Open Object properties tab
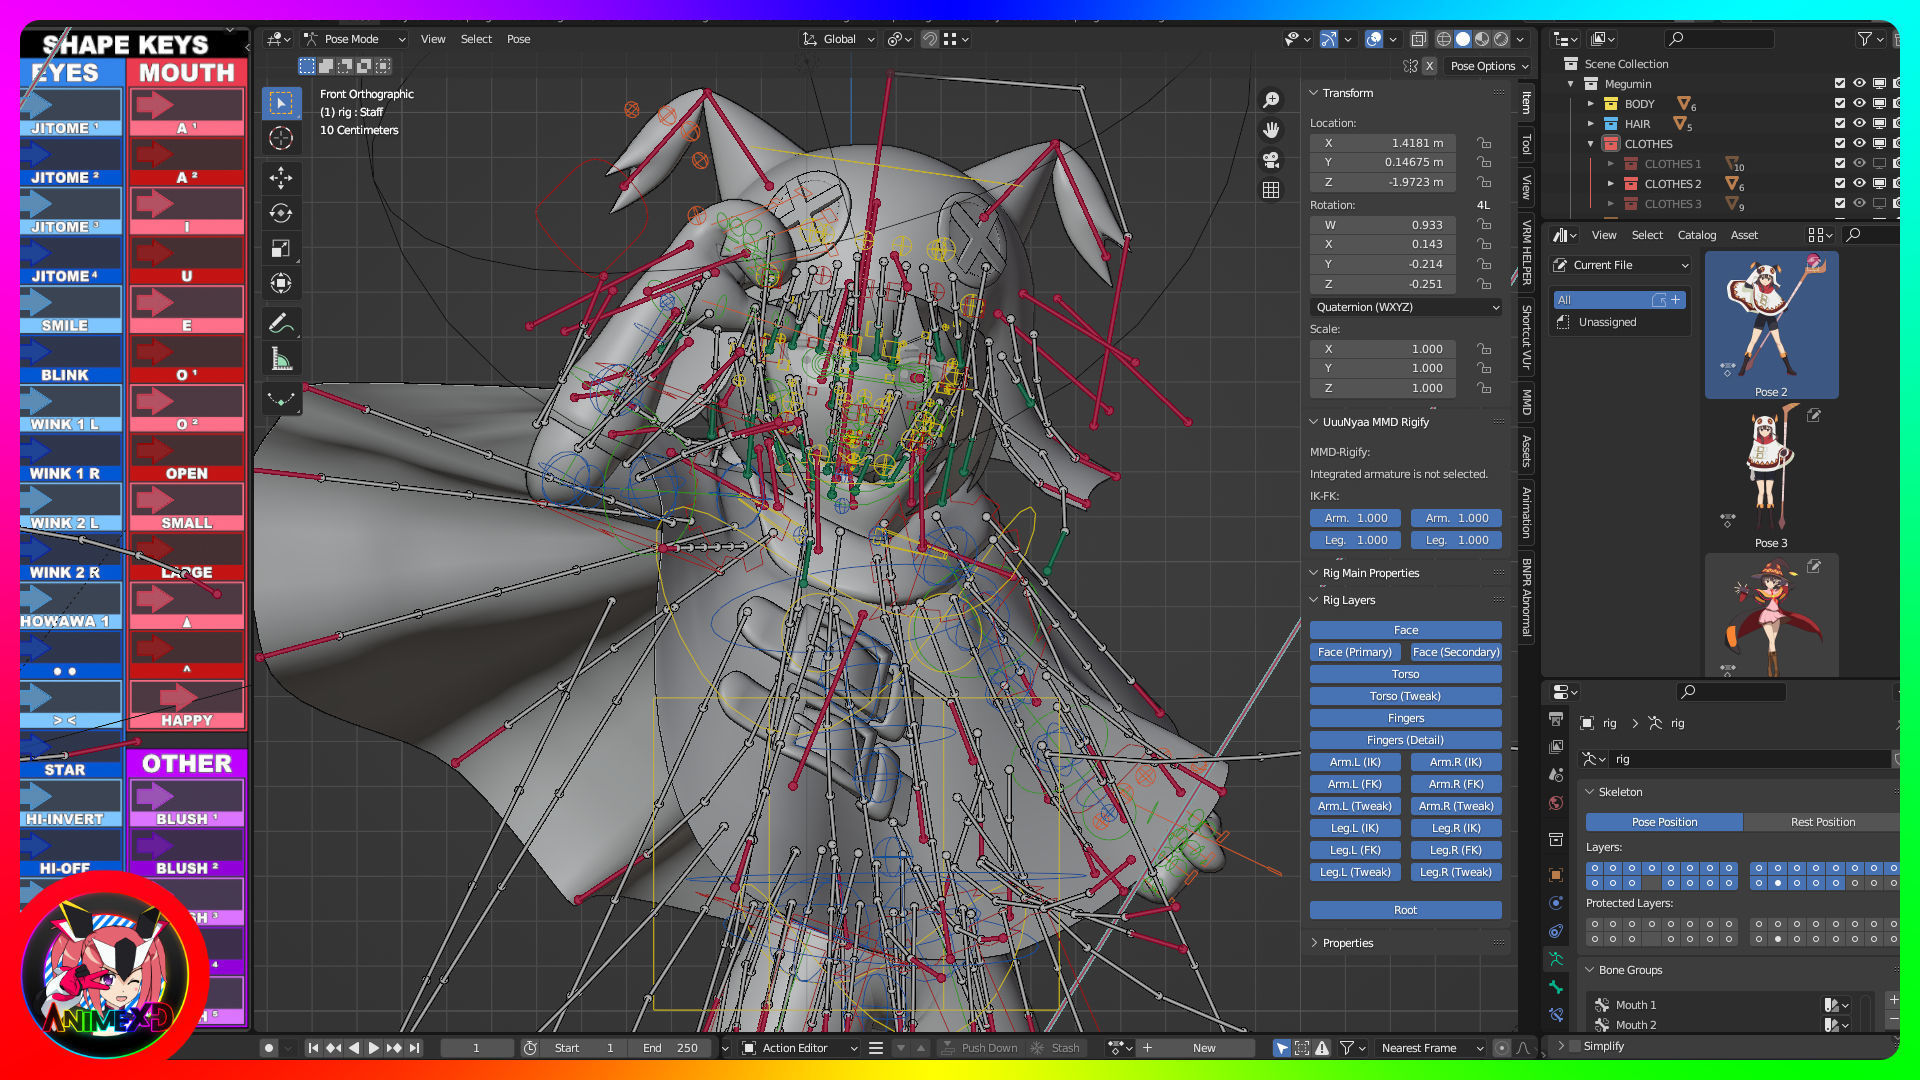Image resolution: width=1920 pixels, height=1080 pixels. pyautogui.click(x=1556, y=875)
